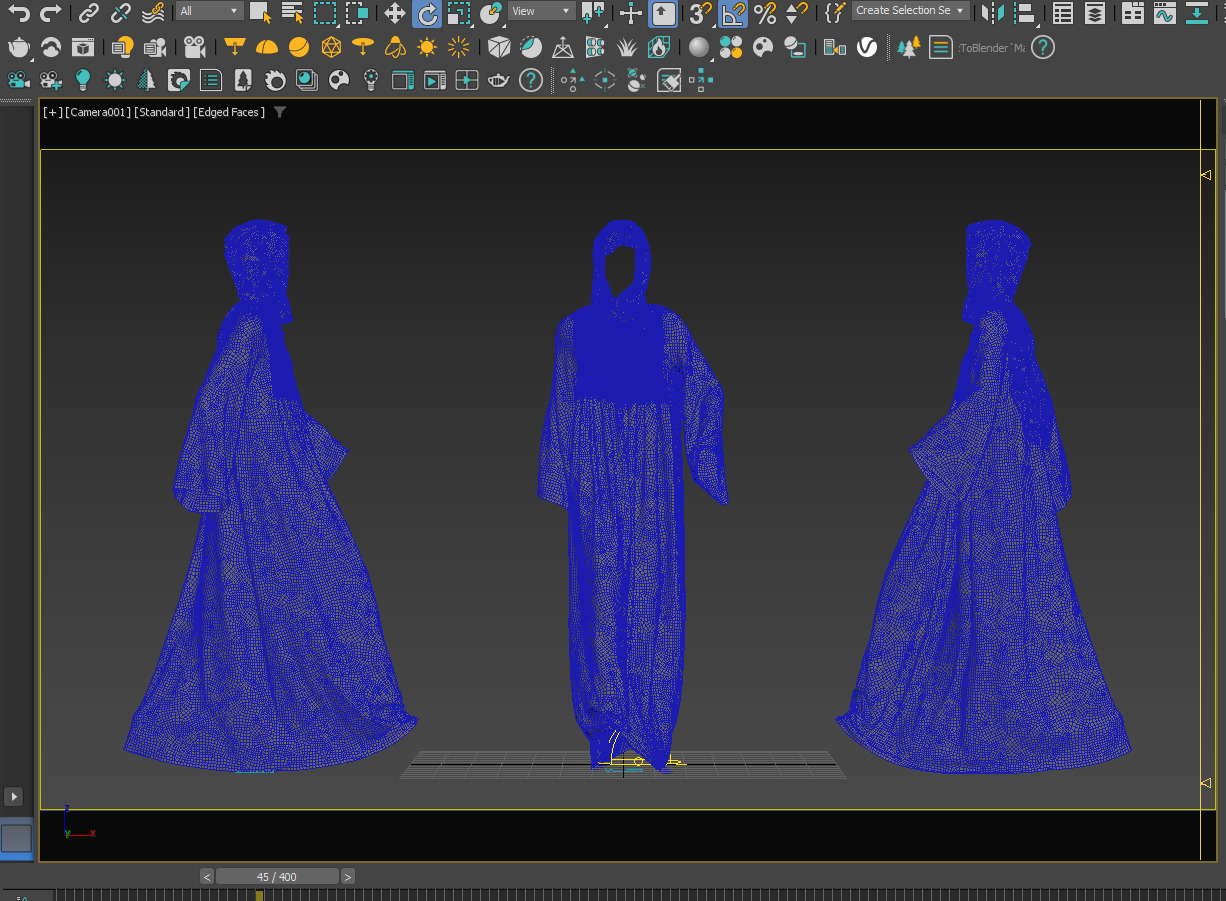Activate the Select and Move tool

coord(395,13)
